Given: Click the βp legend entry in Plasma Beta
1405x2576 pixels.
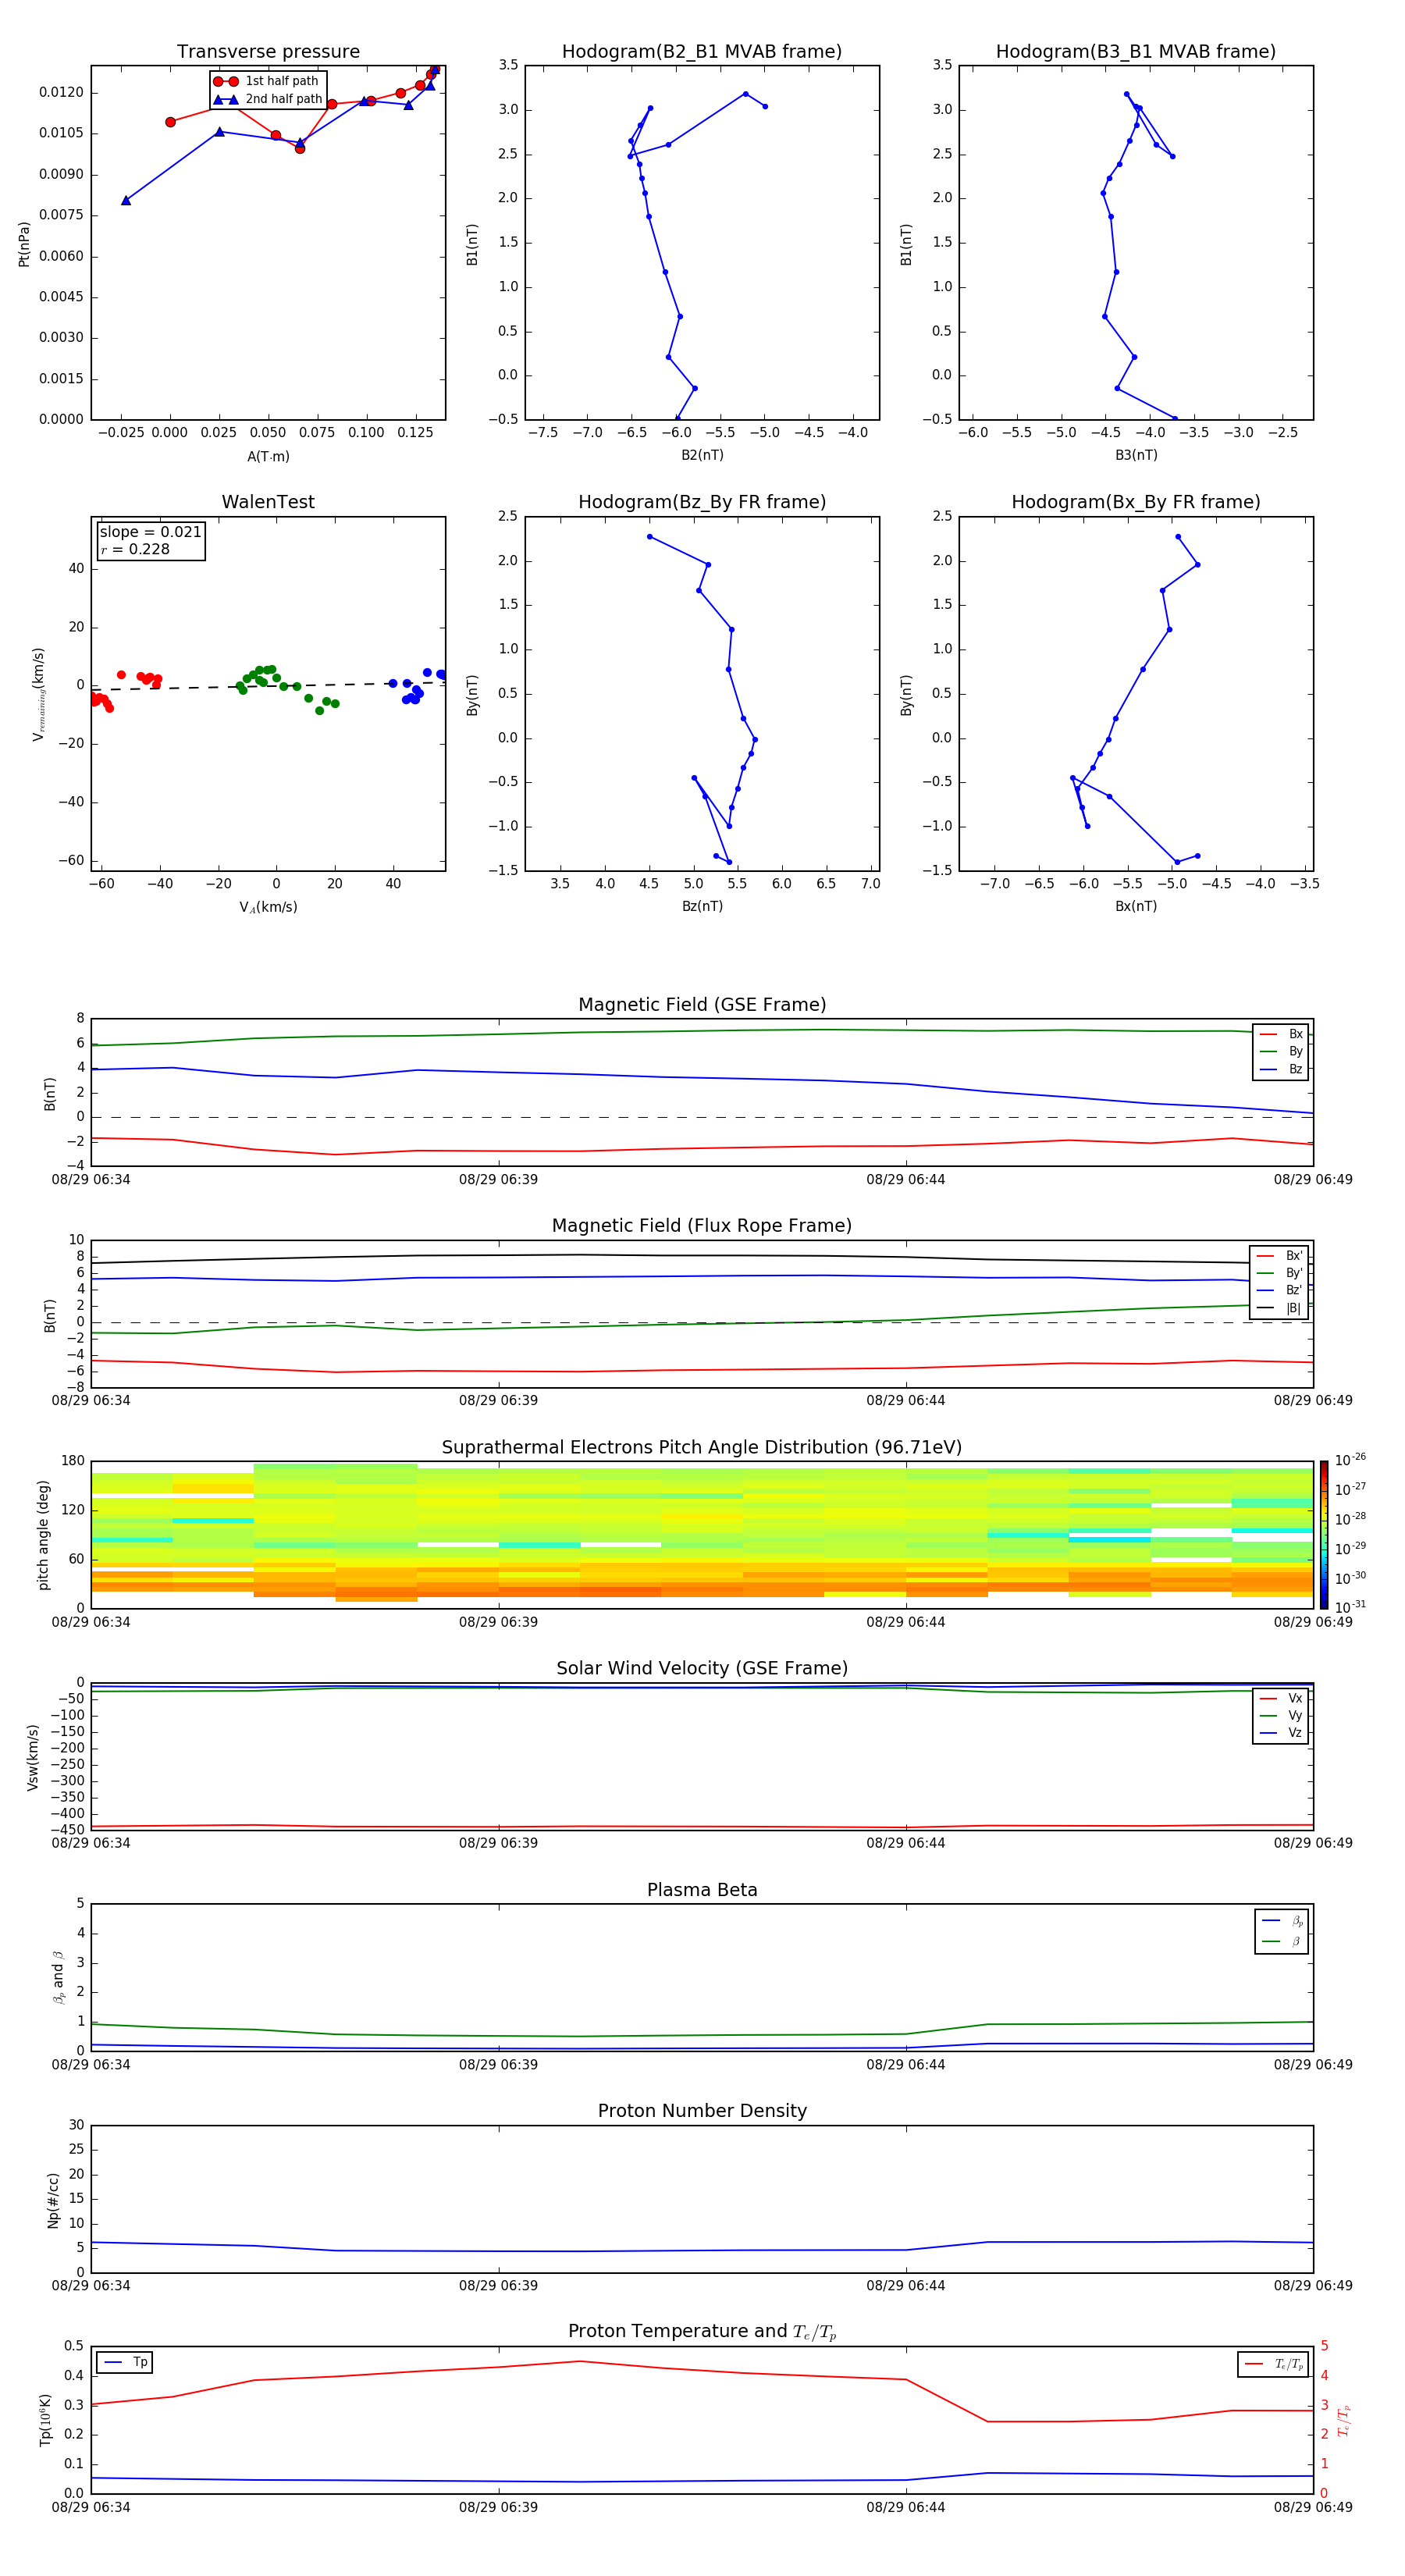Looking at the screenshot, I should (x=1282, y=1921).
